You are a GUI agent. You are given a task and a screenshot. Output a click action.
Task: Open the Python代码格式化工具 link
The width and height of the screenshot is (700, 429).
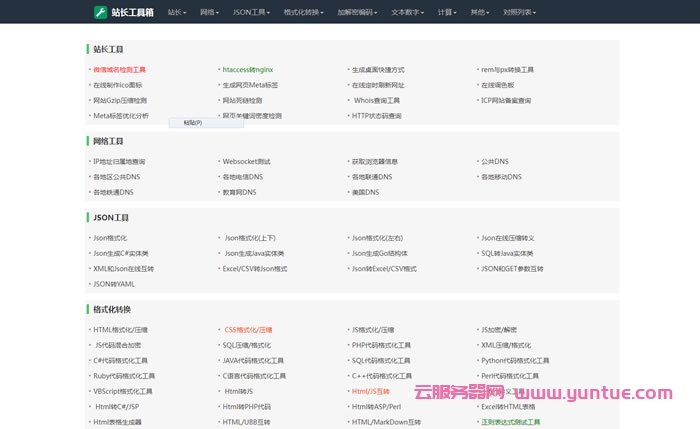click(x=515, y=360)
